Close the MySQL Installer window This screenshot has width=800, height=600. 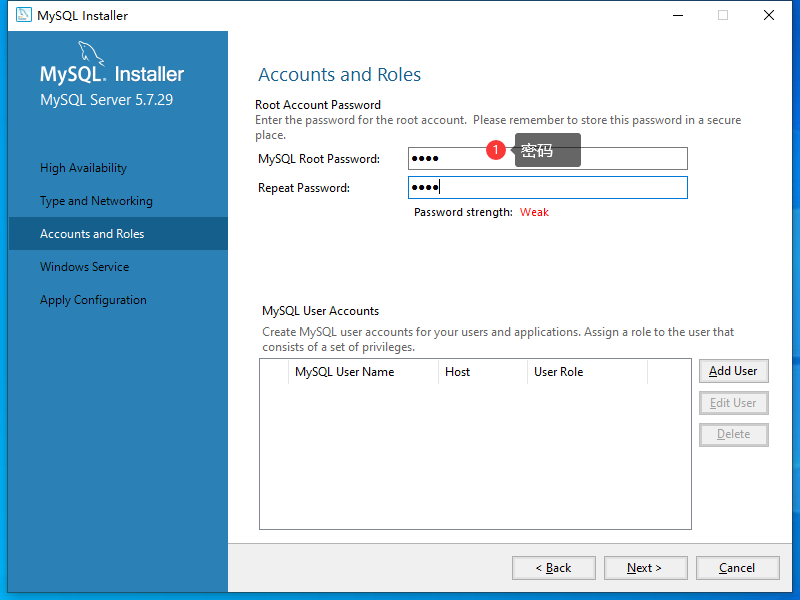[769, 15]
